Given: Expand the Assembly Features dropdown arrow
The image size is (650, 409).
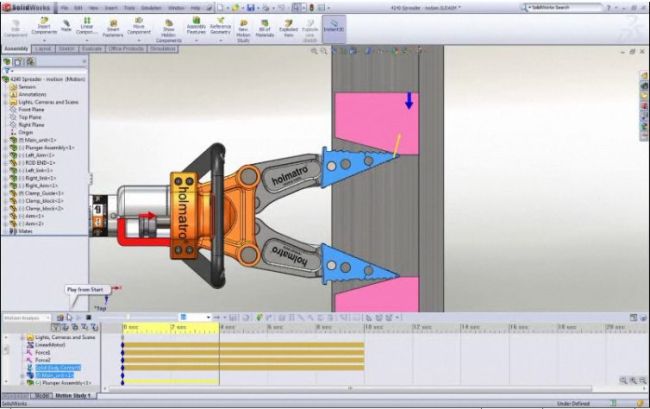Looking at the screenshot, I should click(196, 40).
